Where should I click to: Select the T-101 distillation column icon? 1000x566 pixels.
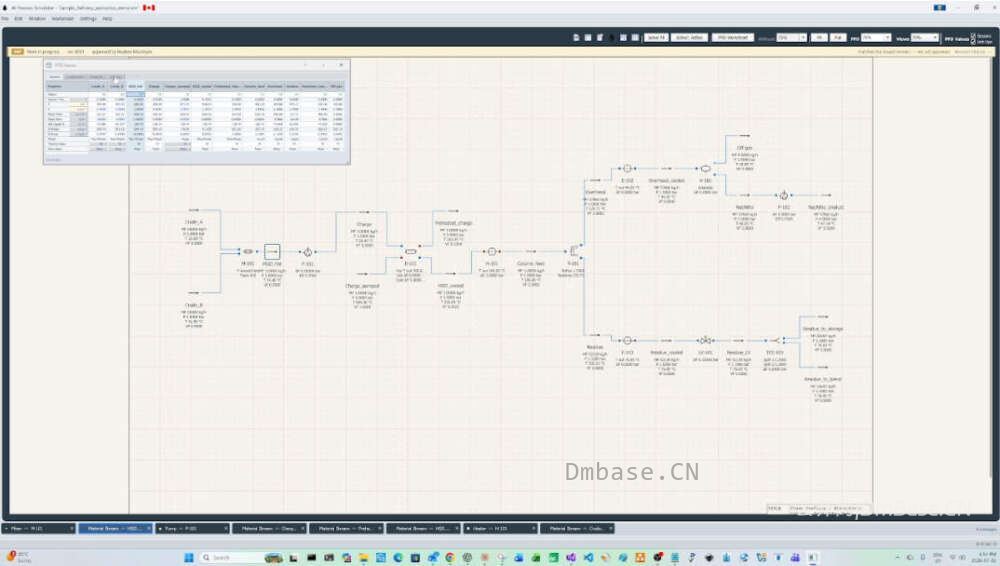tap(573, 251)
